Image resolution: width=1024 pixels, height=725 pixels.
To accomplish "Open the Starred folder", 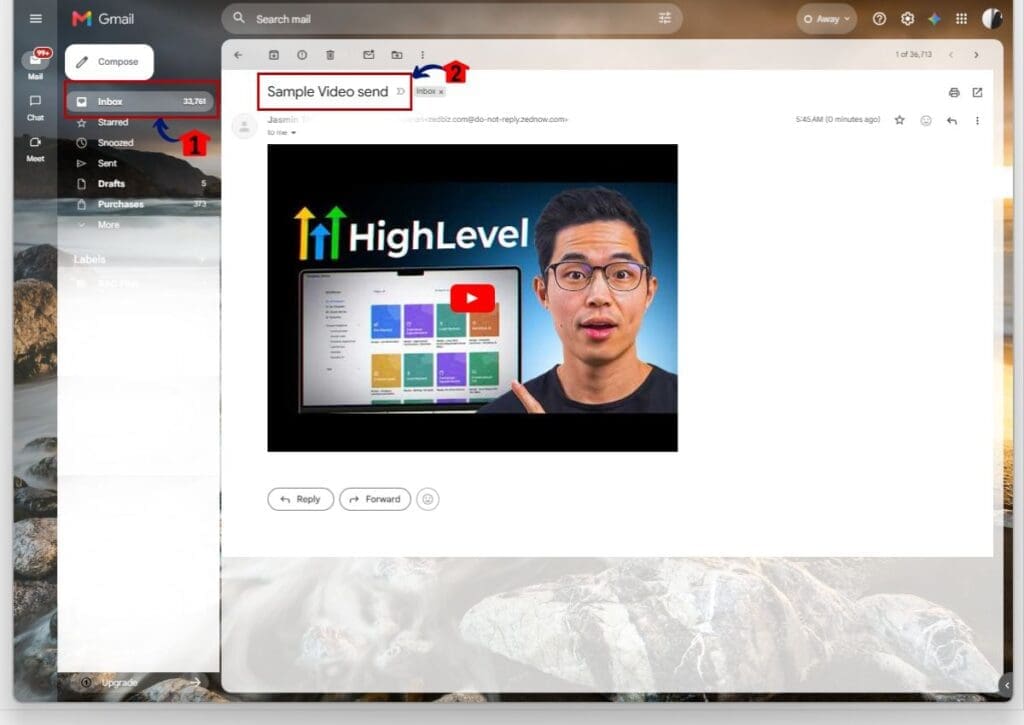I will click(113, 122).
